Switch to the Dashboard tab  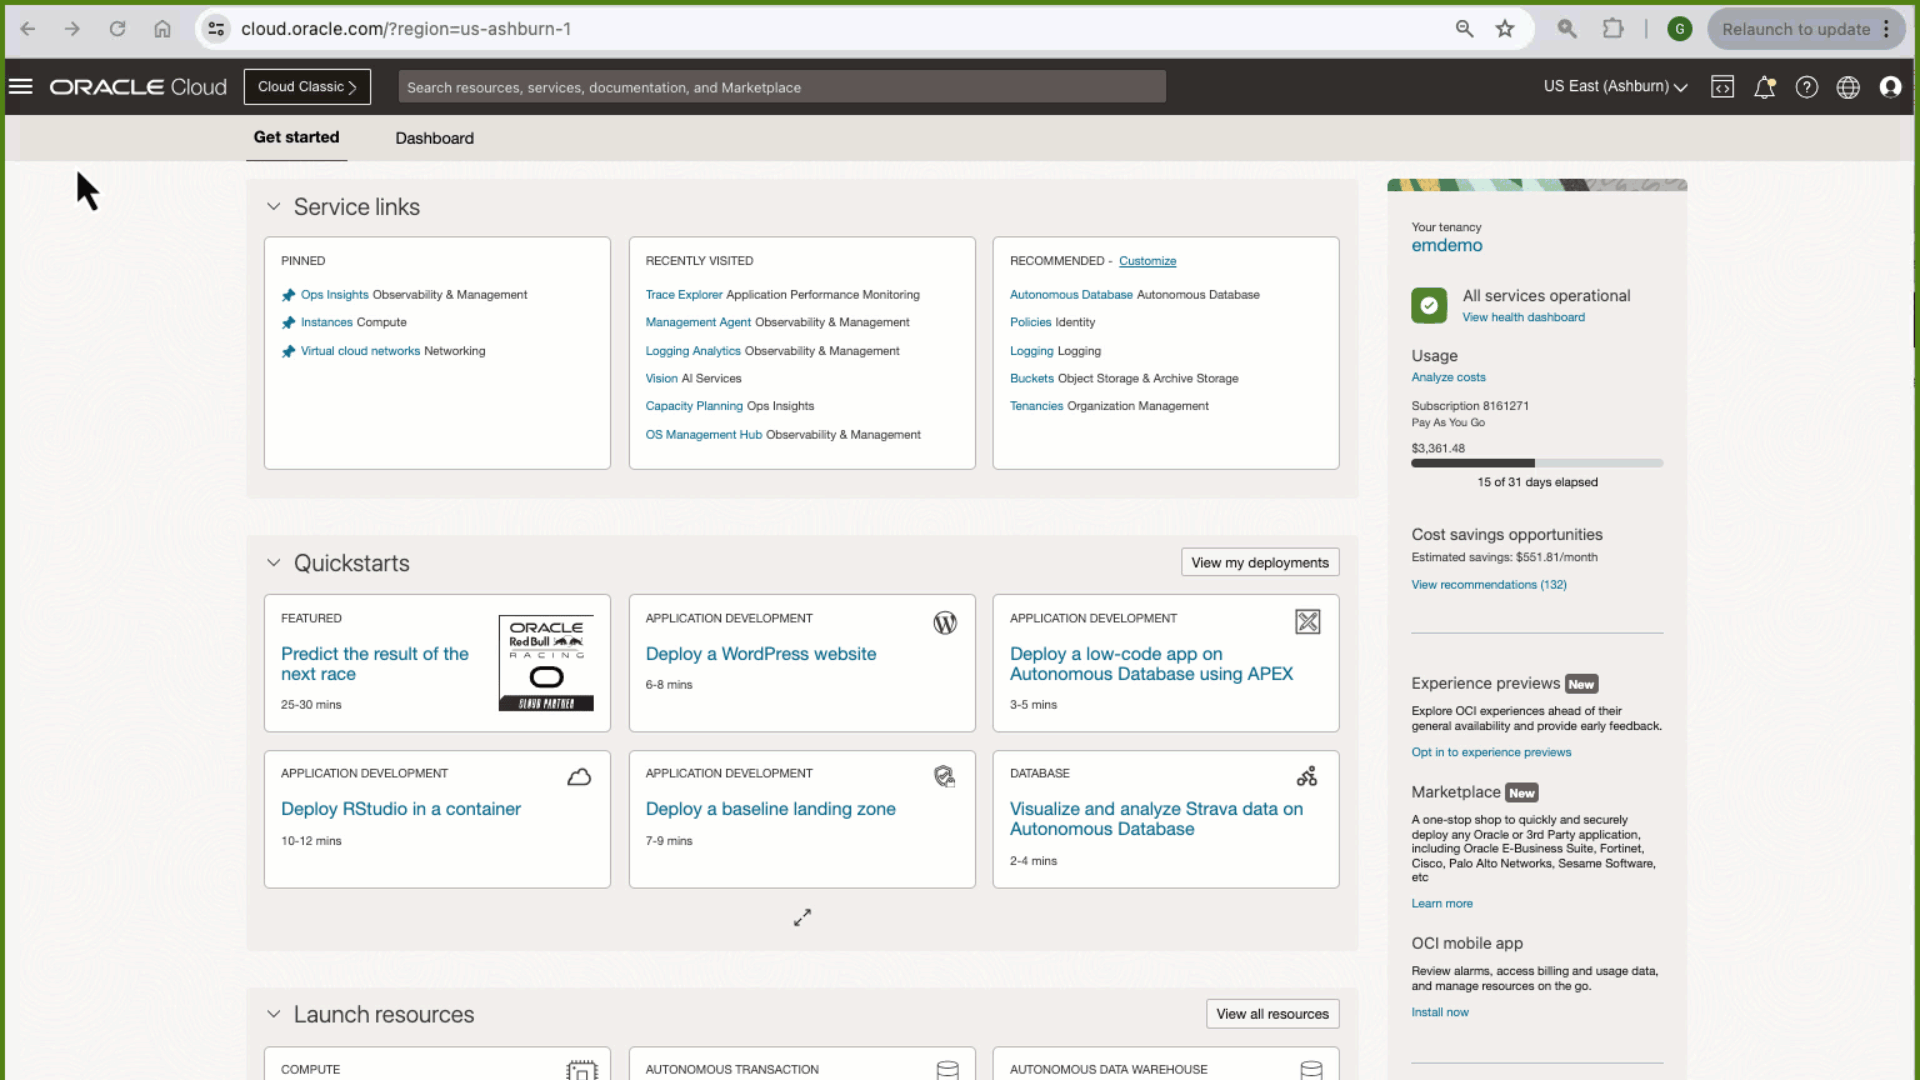[434, 138]
